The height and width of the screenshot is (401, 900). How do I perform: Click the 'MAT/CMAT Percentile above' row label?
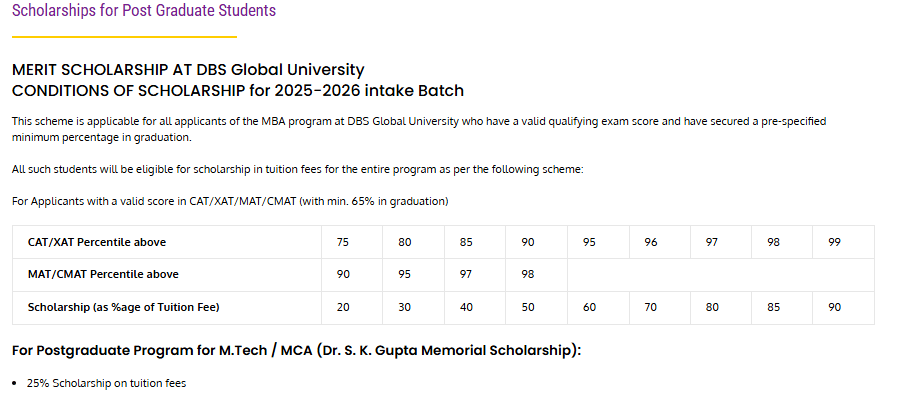(x=103, y=274)
